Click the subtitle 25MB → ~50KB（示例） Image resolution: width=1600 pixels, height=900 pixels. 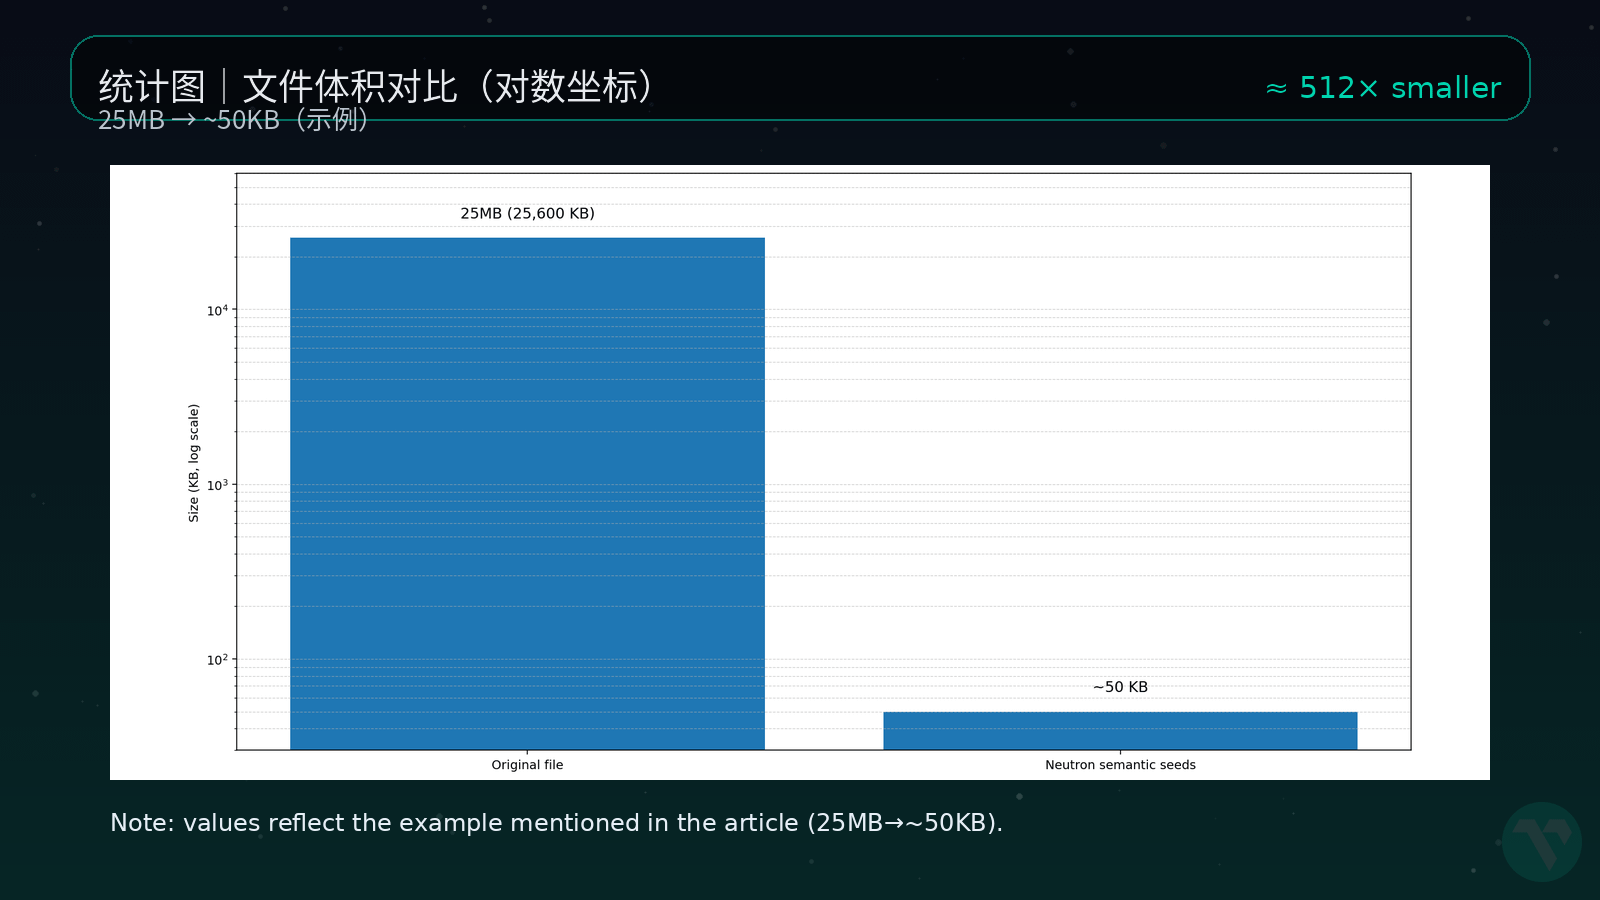234,120
